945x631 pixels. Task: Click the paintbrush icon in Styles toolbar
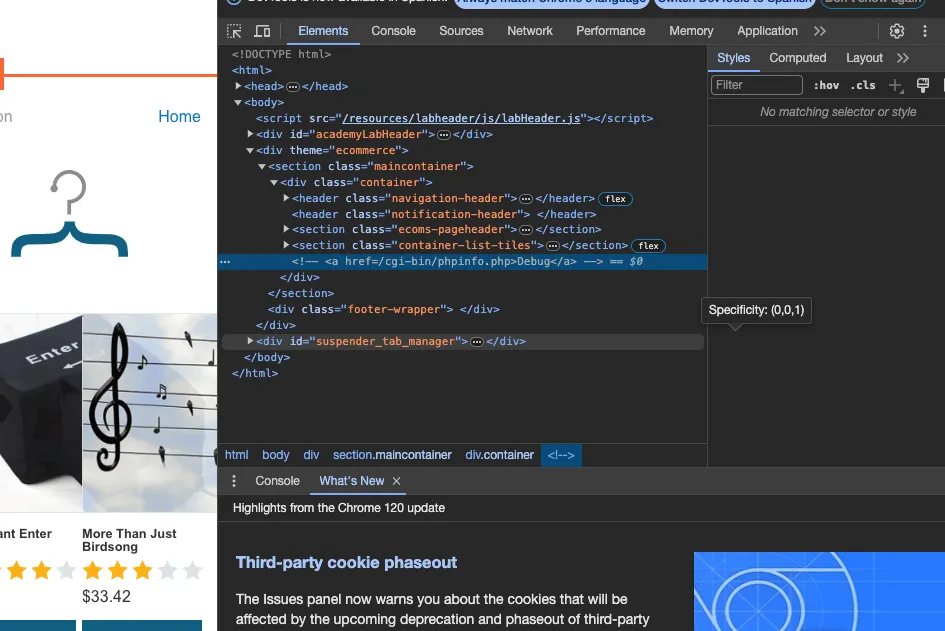click(x=923, y=86)
